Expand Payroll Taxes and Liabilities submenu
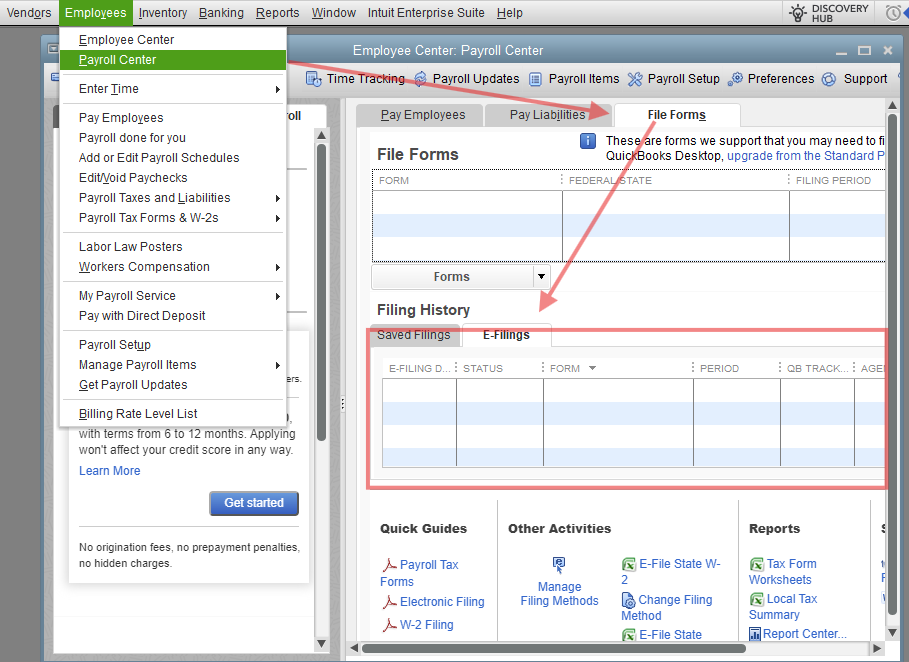The image size is (909, 662). point(278,198)
